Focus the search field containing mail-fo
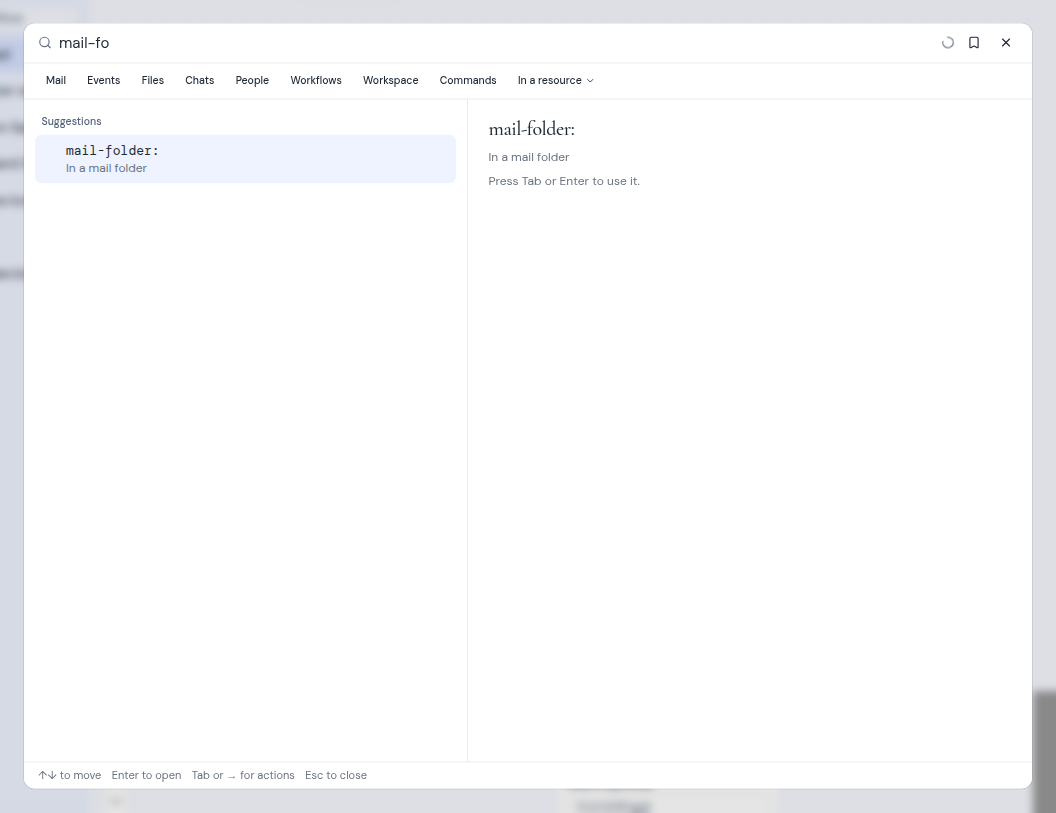 tap(495, 43)
